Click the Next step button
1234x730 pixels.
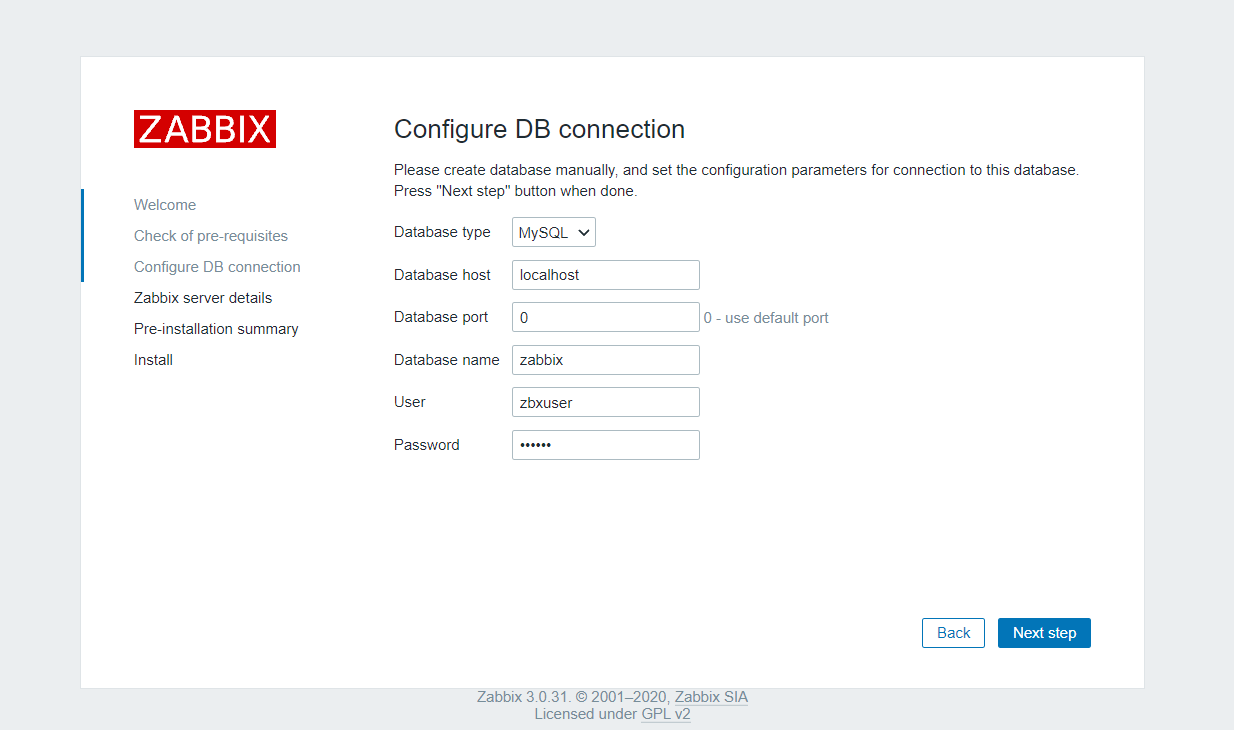click(1044, 633)
